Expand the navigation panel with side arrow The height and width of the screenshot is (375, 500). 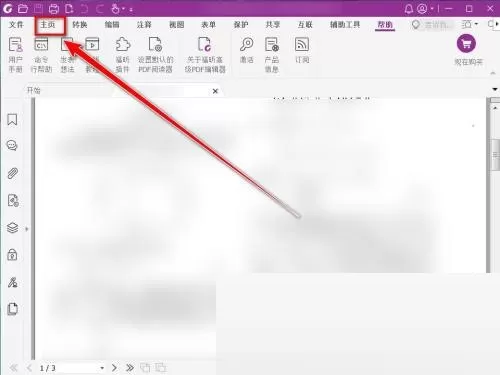(27, 229)
